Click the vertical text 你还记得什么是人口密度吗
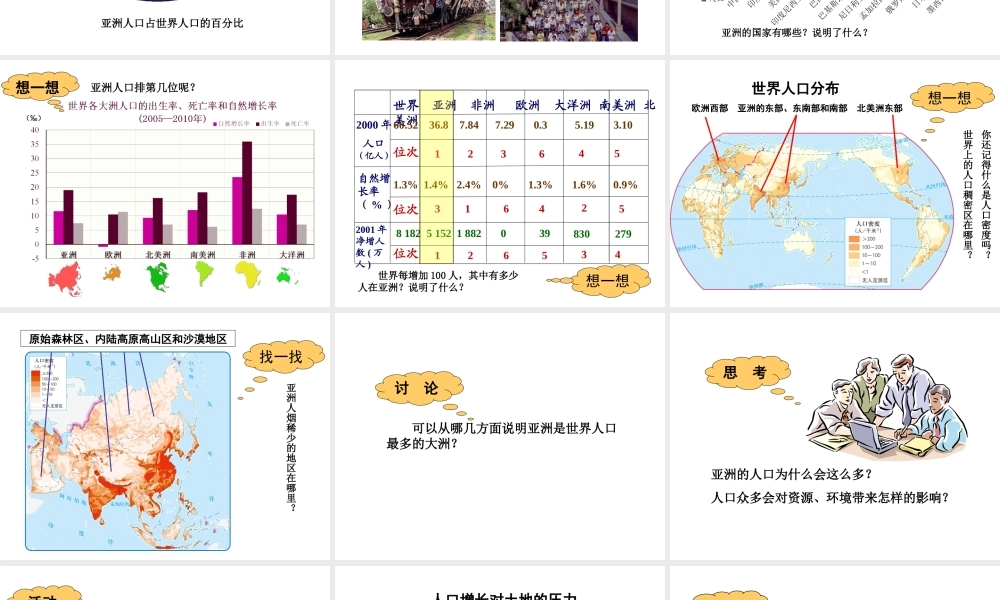The height and width of the screenshot is (600, 1000). pos(986,194)
